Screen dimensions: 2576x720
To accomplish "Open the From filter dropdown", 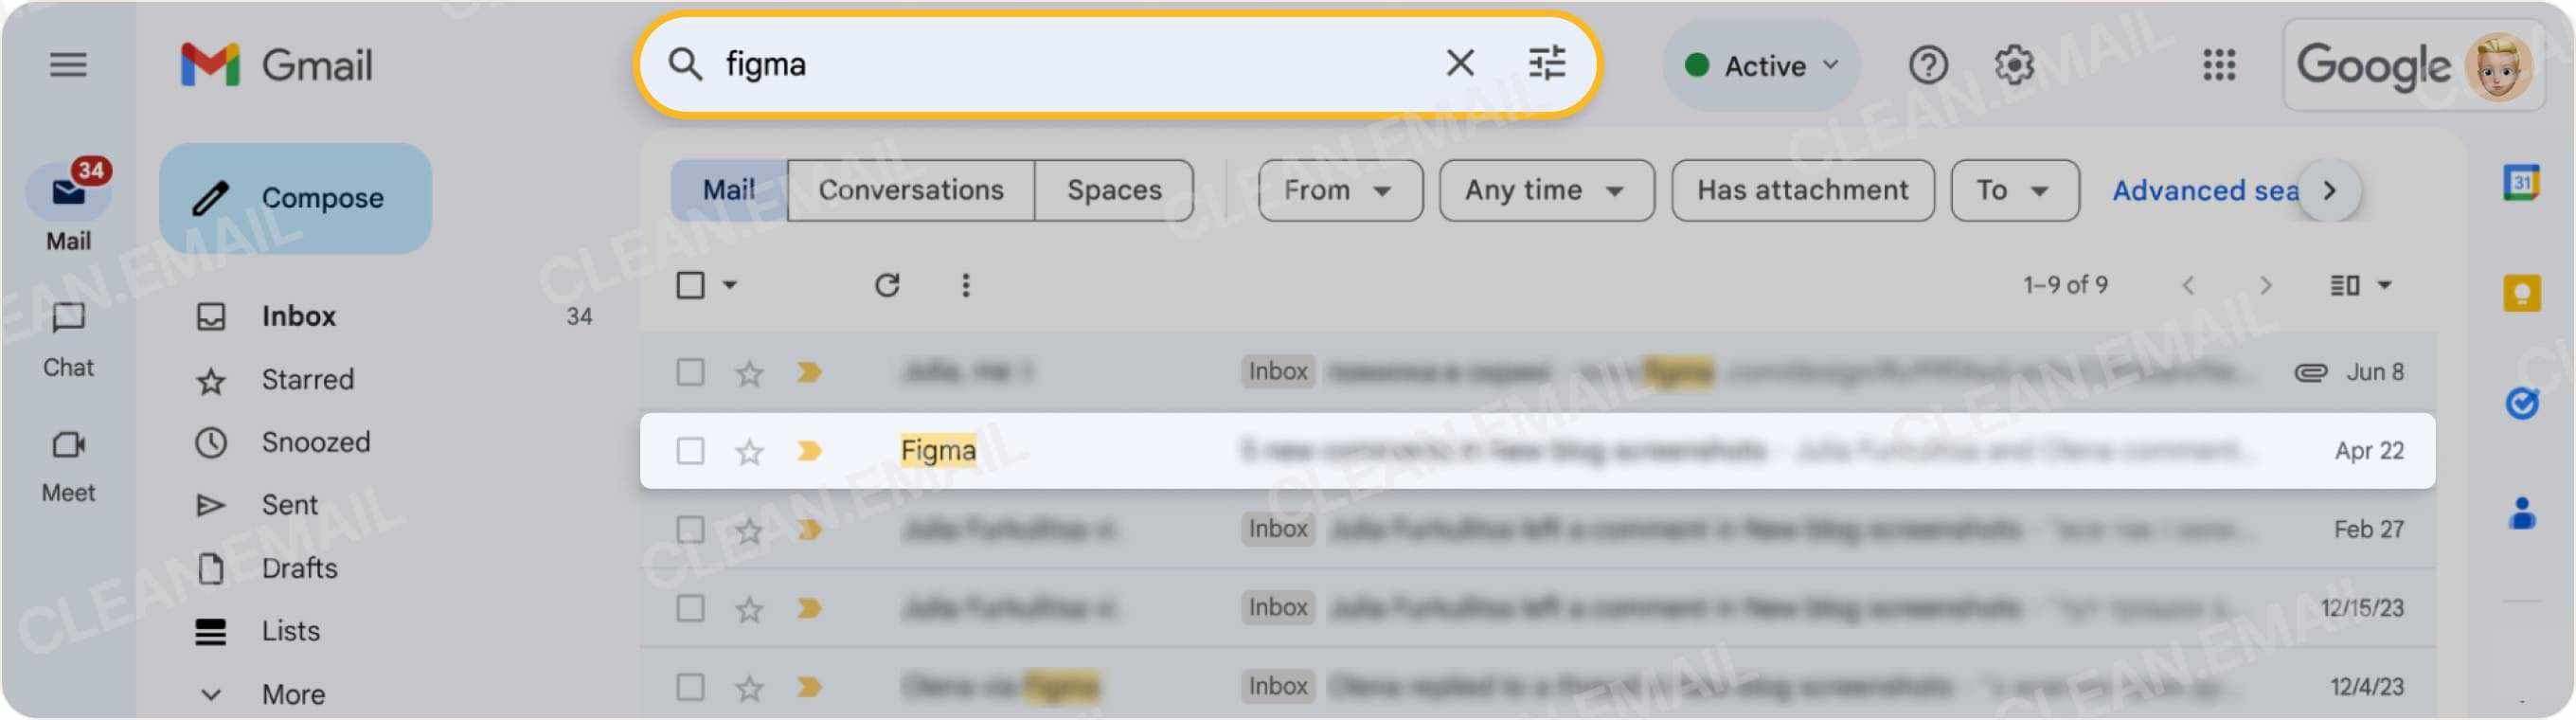I will click(1338, 190).
